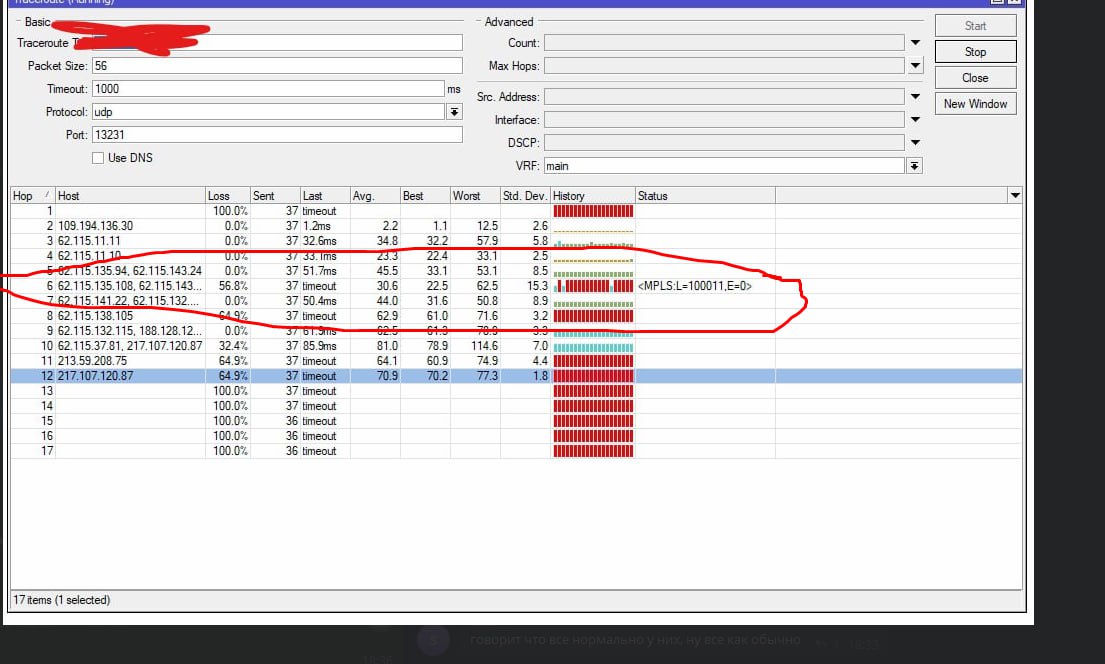Sort by the Worst column header
Viewport: 1105px width, 664px height.
pos(475,195)
